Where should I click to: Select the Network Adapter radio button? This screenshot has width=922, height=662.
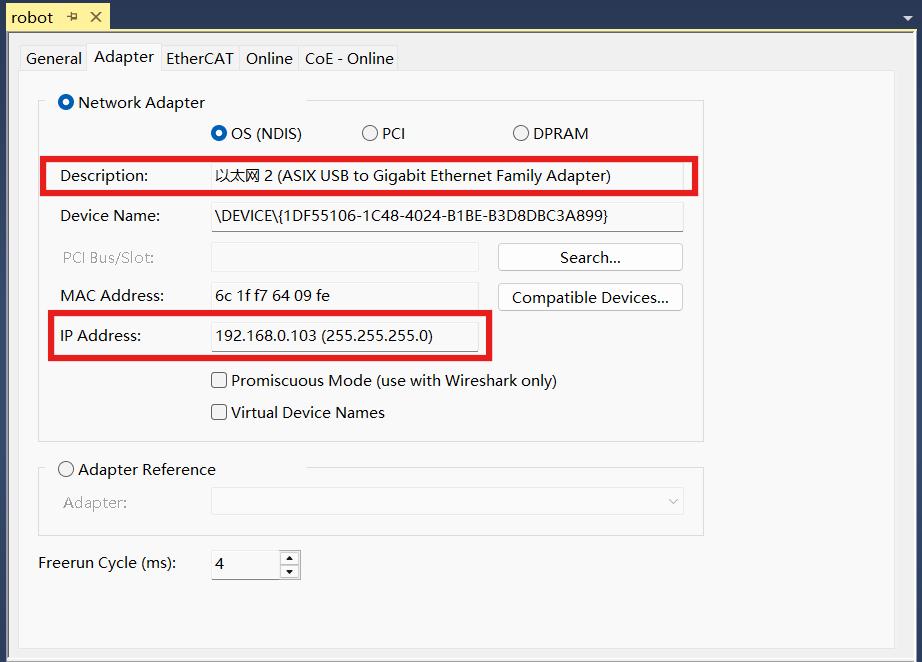pyautogui.click(x=66, y=102)
